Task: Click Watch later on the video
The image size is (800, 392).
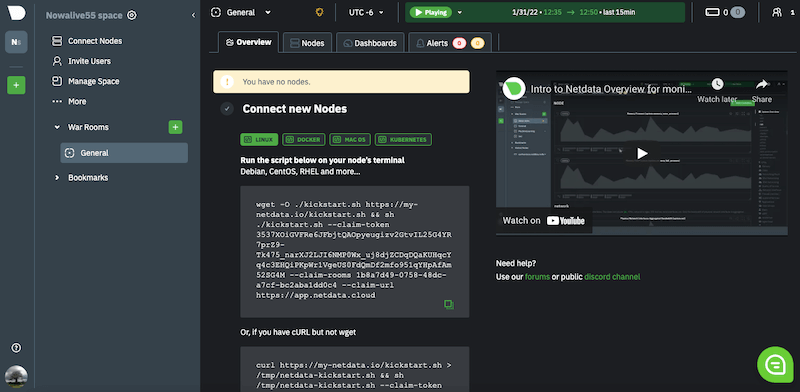Action: pos(717,91)
